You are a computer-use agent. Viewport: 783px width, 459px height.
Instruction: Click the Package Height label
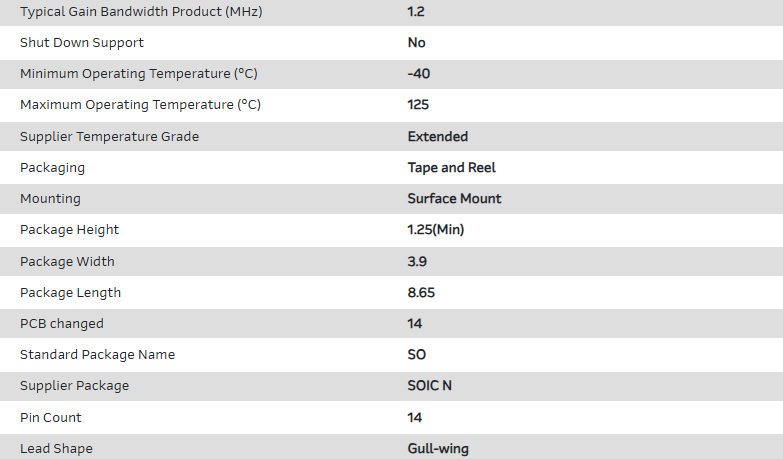tap(69, 229)
